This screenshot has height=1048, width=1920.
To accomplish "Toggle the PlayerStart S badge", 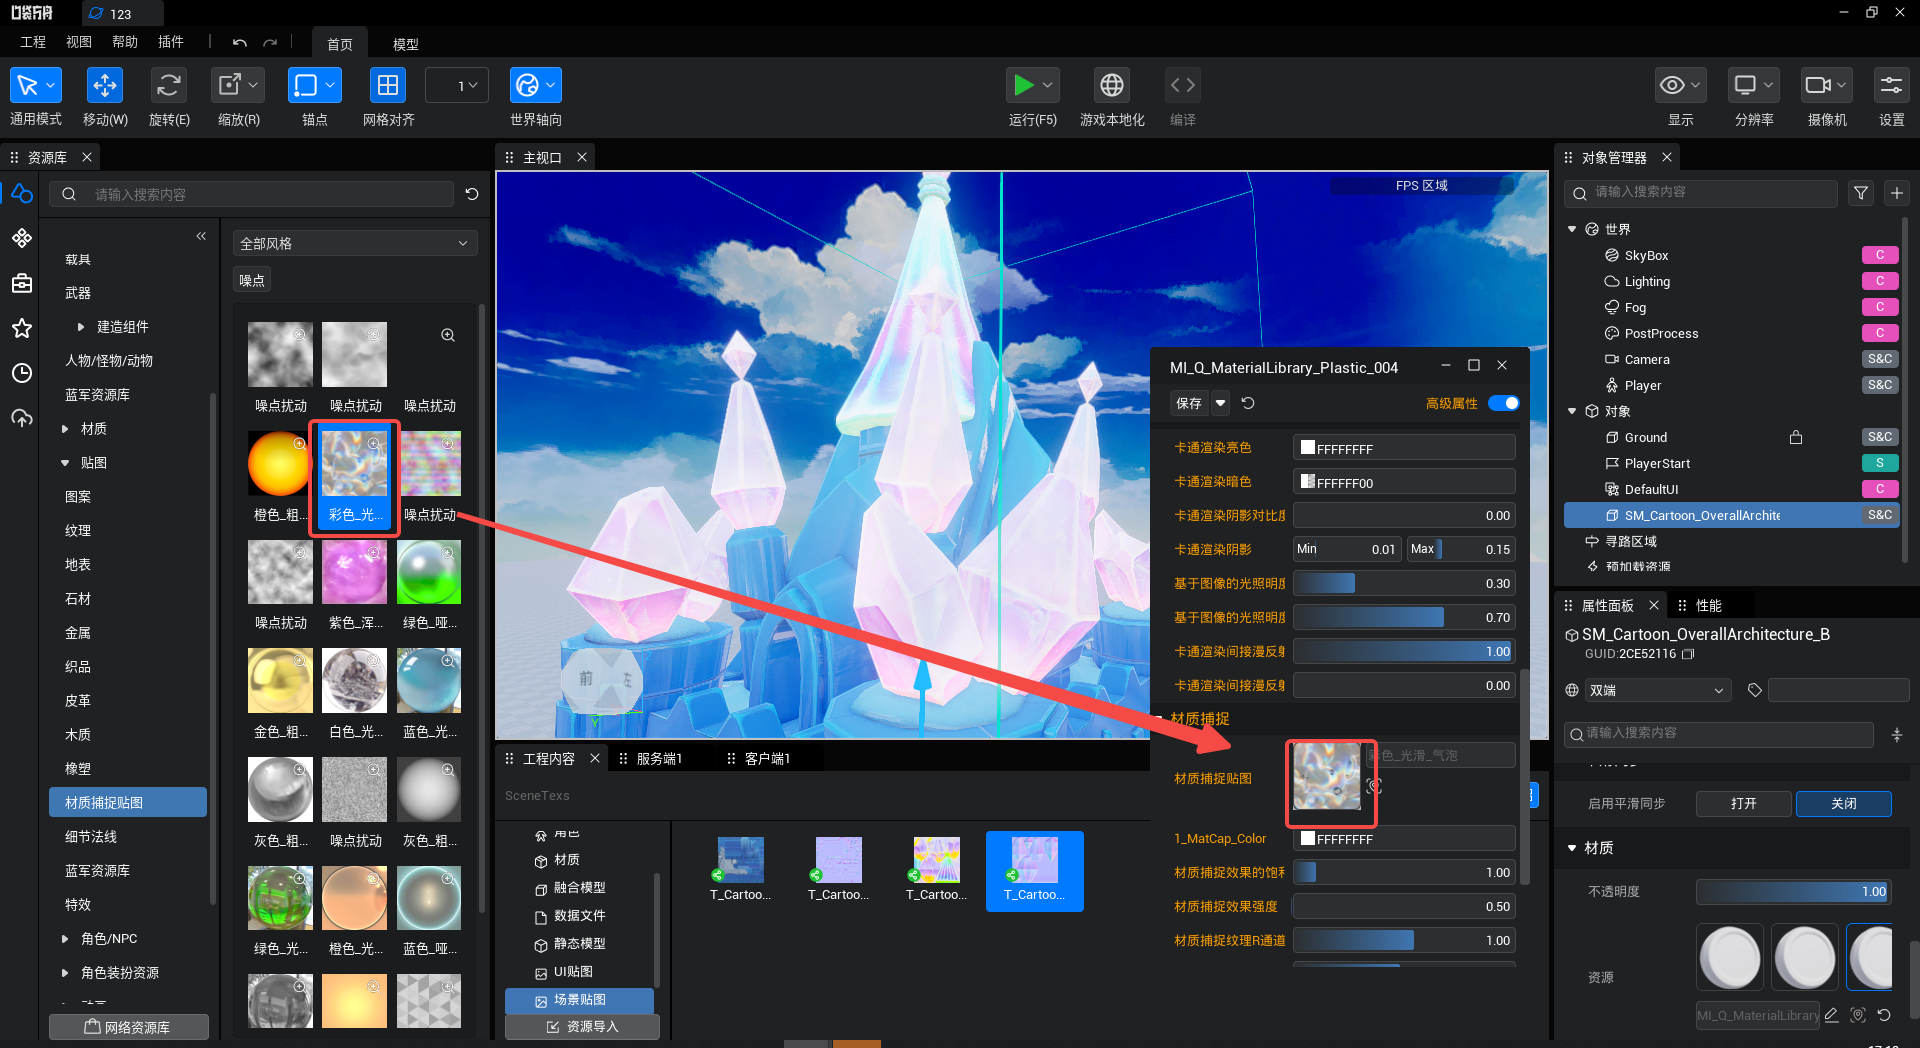I will click(1880, 463).
